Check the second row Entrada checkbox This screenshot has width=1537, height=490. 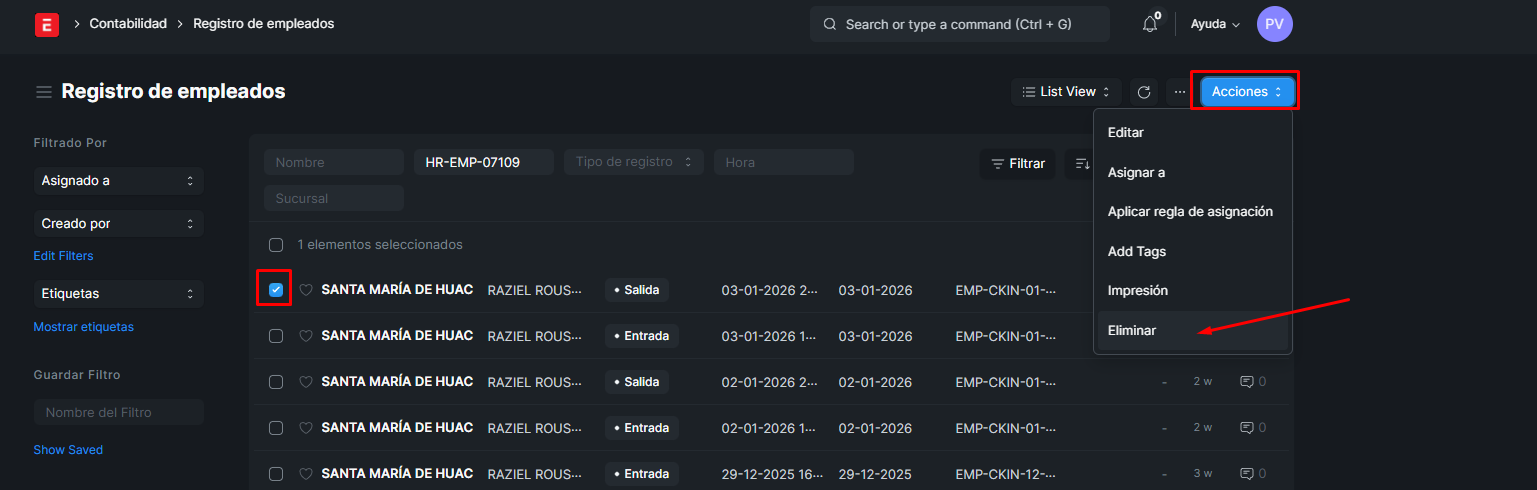click(276, 336)
